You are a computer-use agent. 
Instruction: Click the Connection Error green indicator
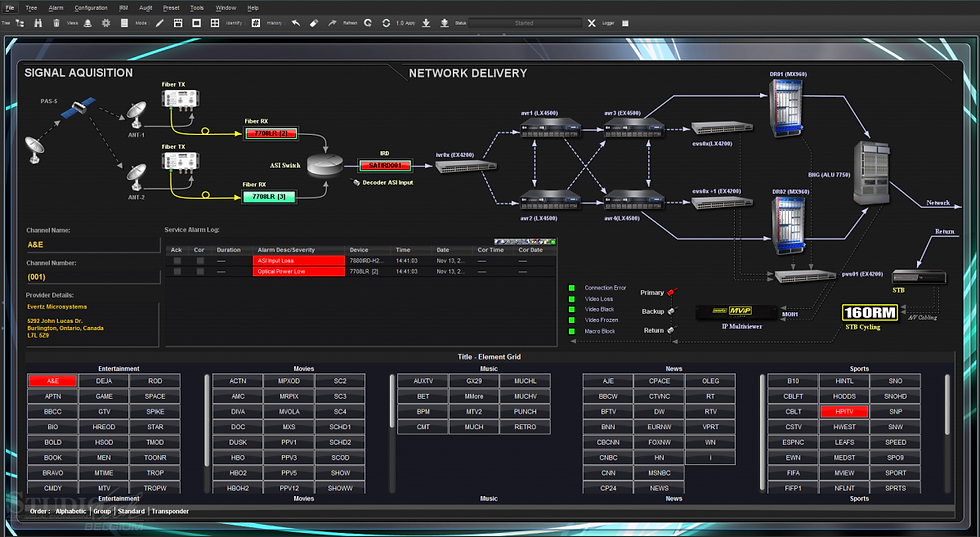coord(572,288)
